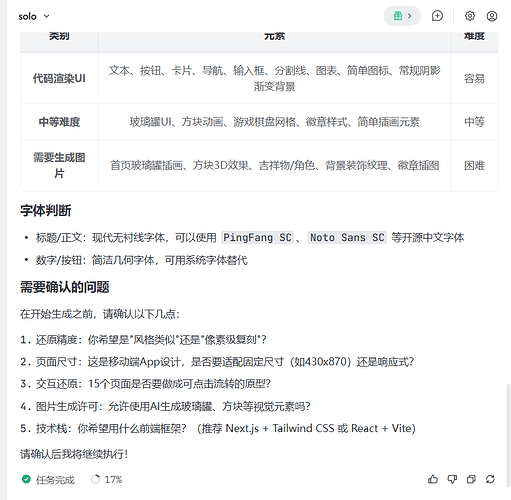The height and width of the screenshot is (500, 511).
Task: Click question 5 about 技术栈
Action: (x=218, y=428)
